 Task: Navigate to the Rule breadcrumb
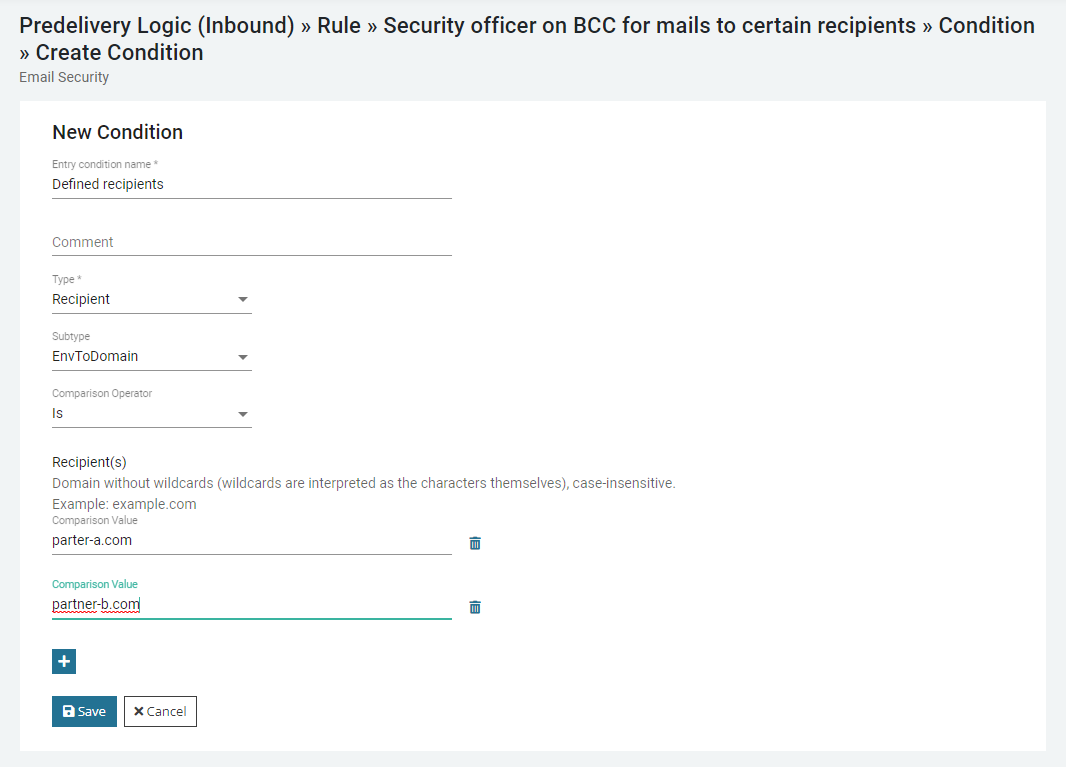pos(338,26)
